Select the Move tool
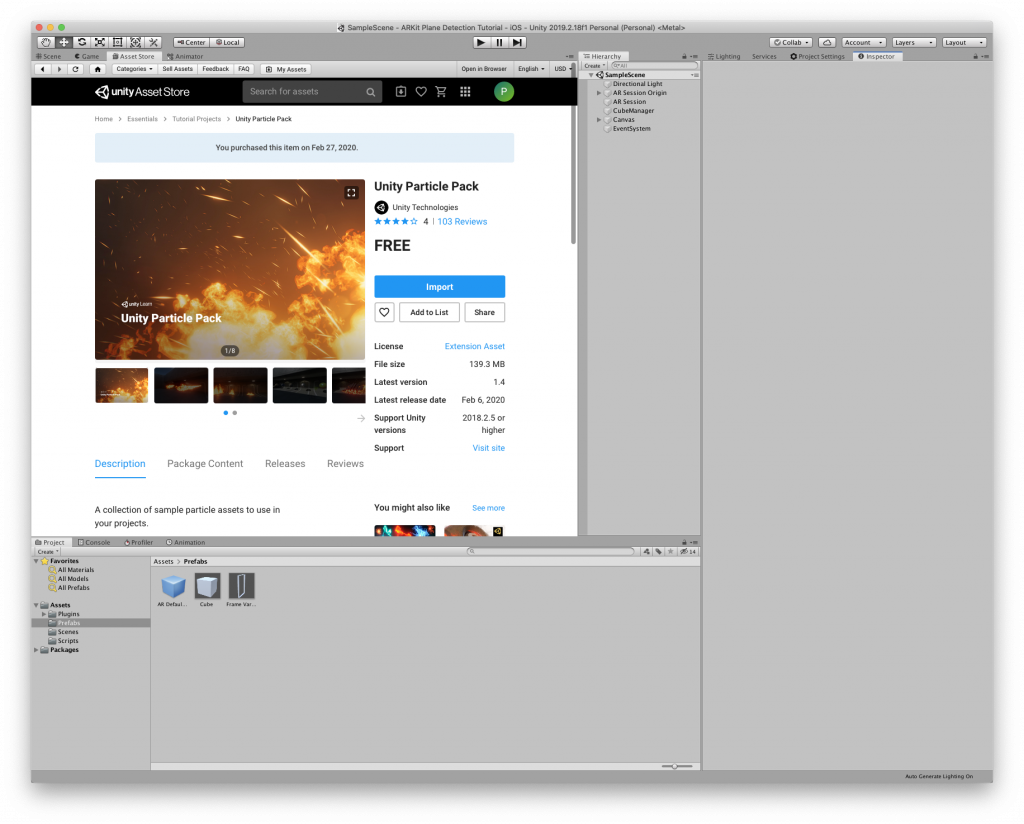This screenshot has width=1024, height=824. (64, 42)
